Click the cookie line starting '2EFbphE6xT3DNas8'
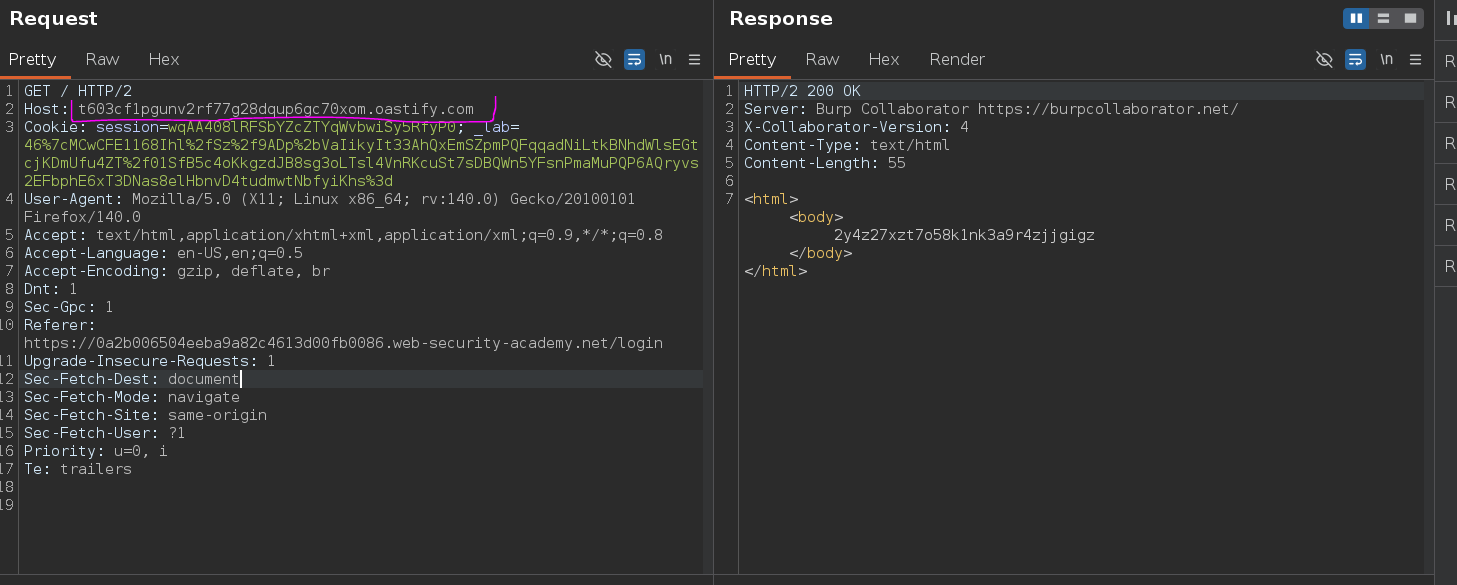 pyautogui.click(x=208, y=181)
